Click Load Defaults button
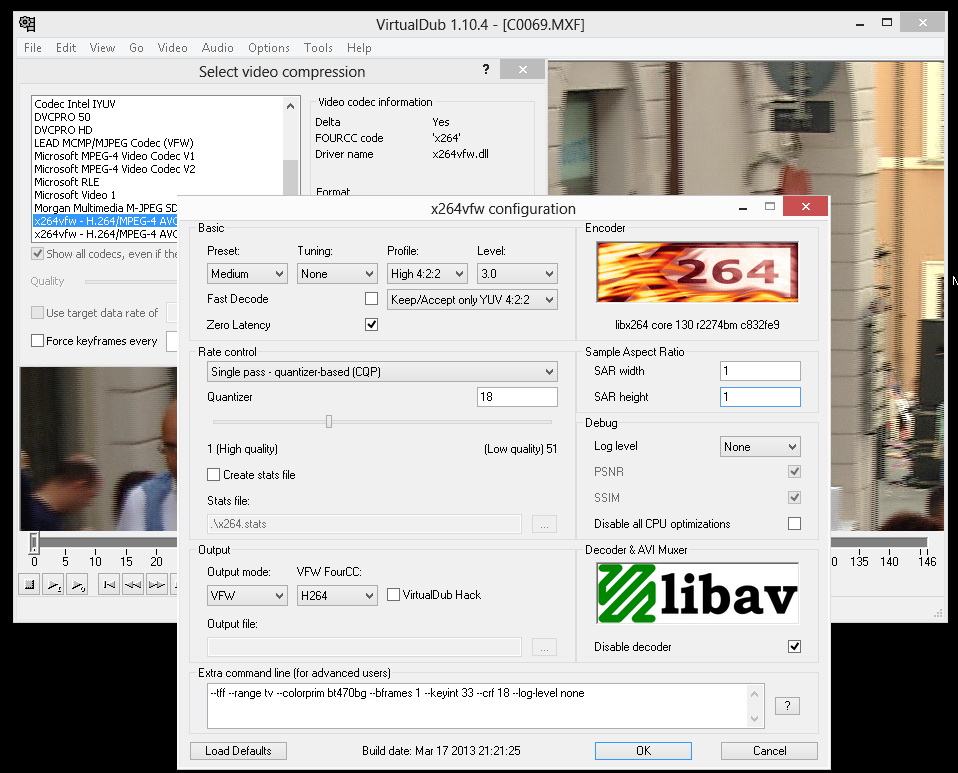Screen dimensions: 958x773 [238, 751]
